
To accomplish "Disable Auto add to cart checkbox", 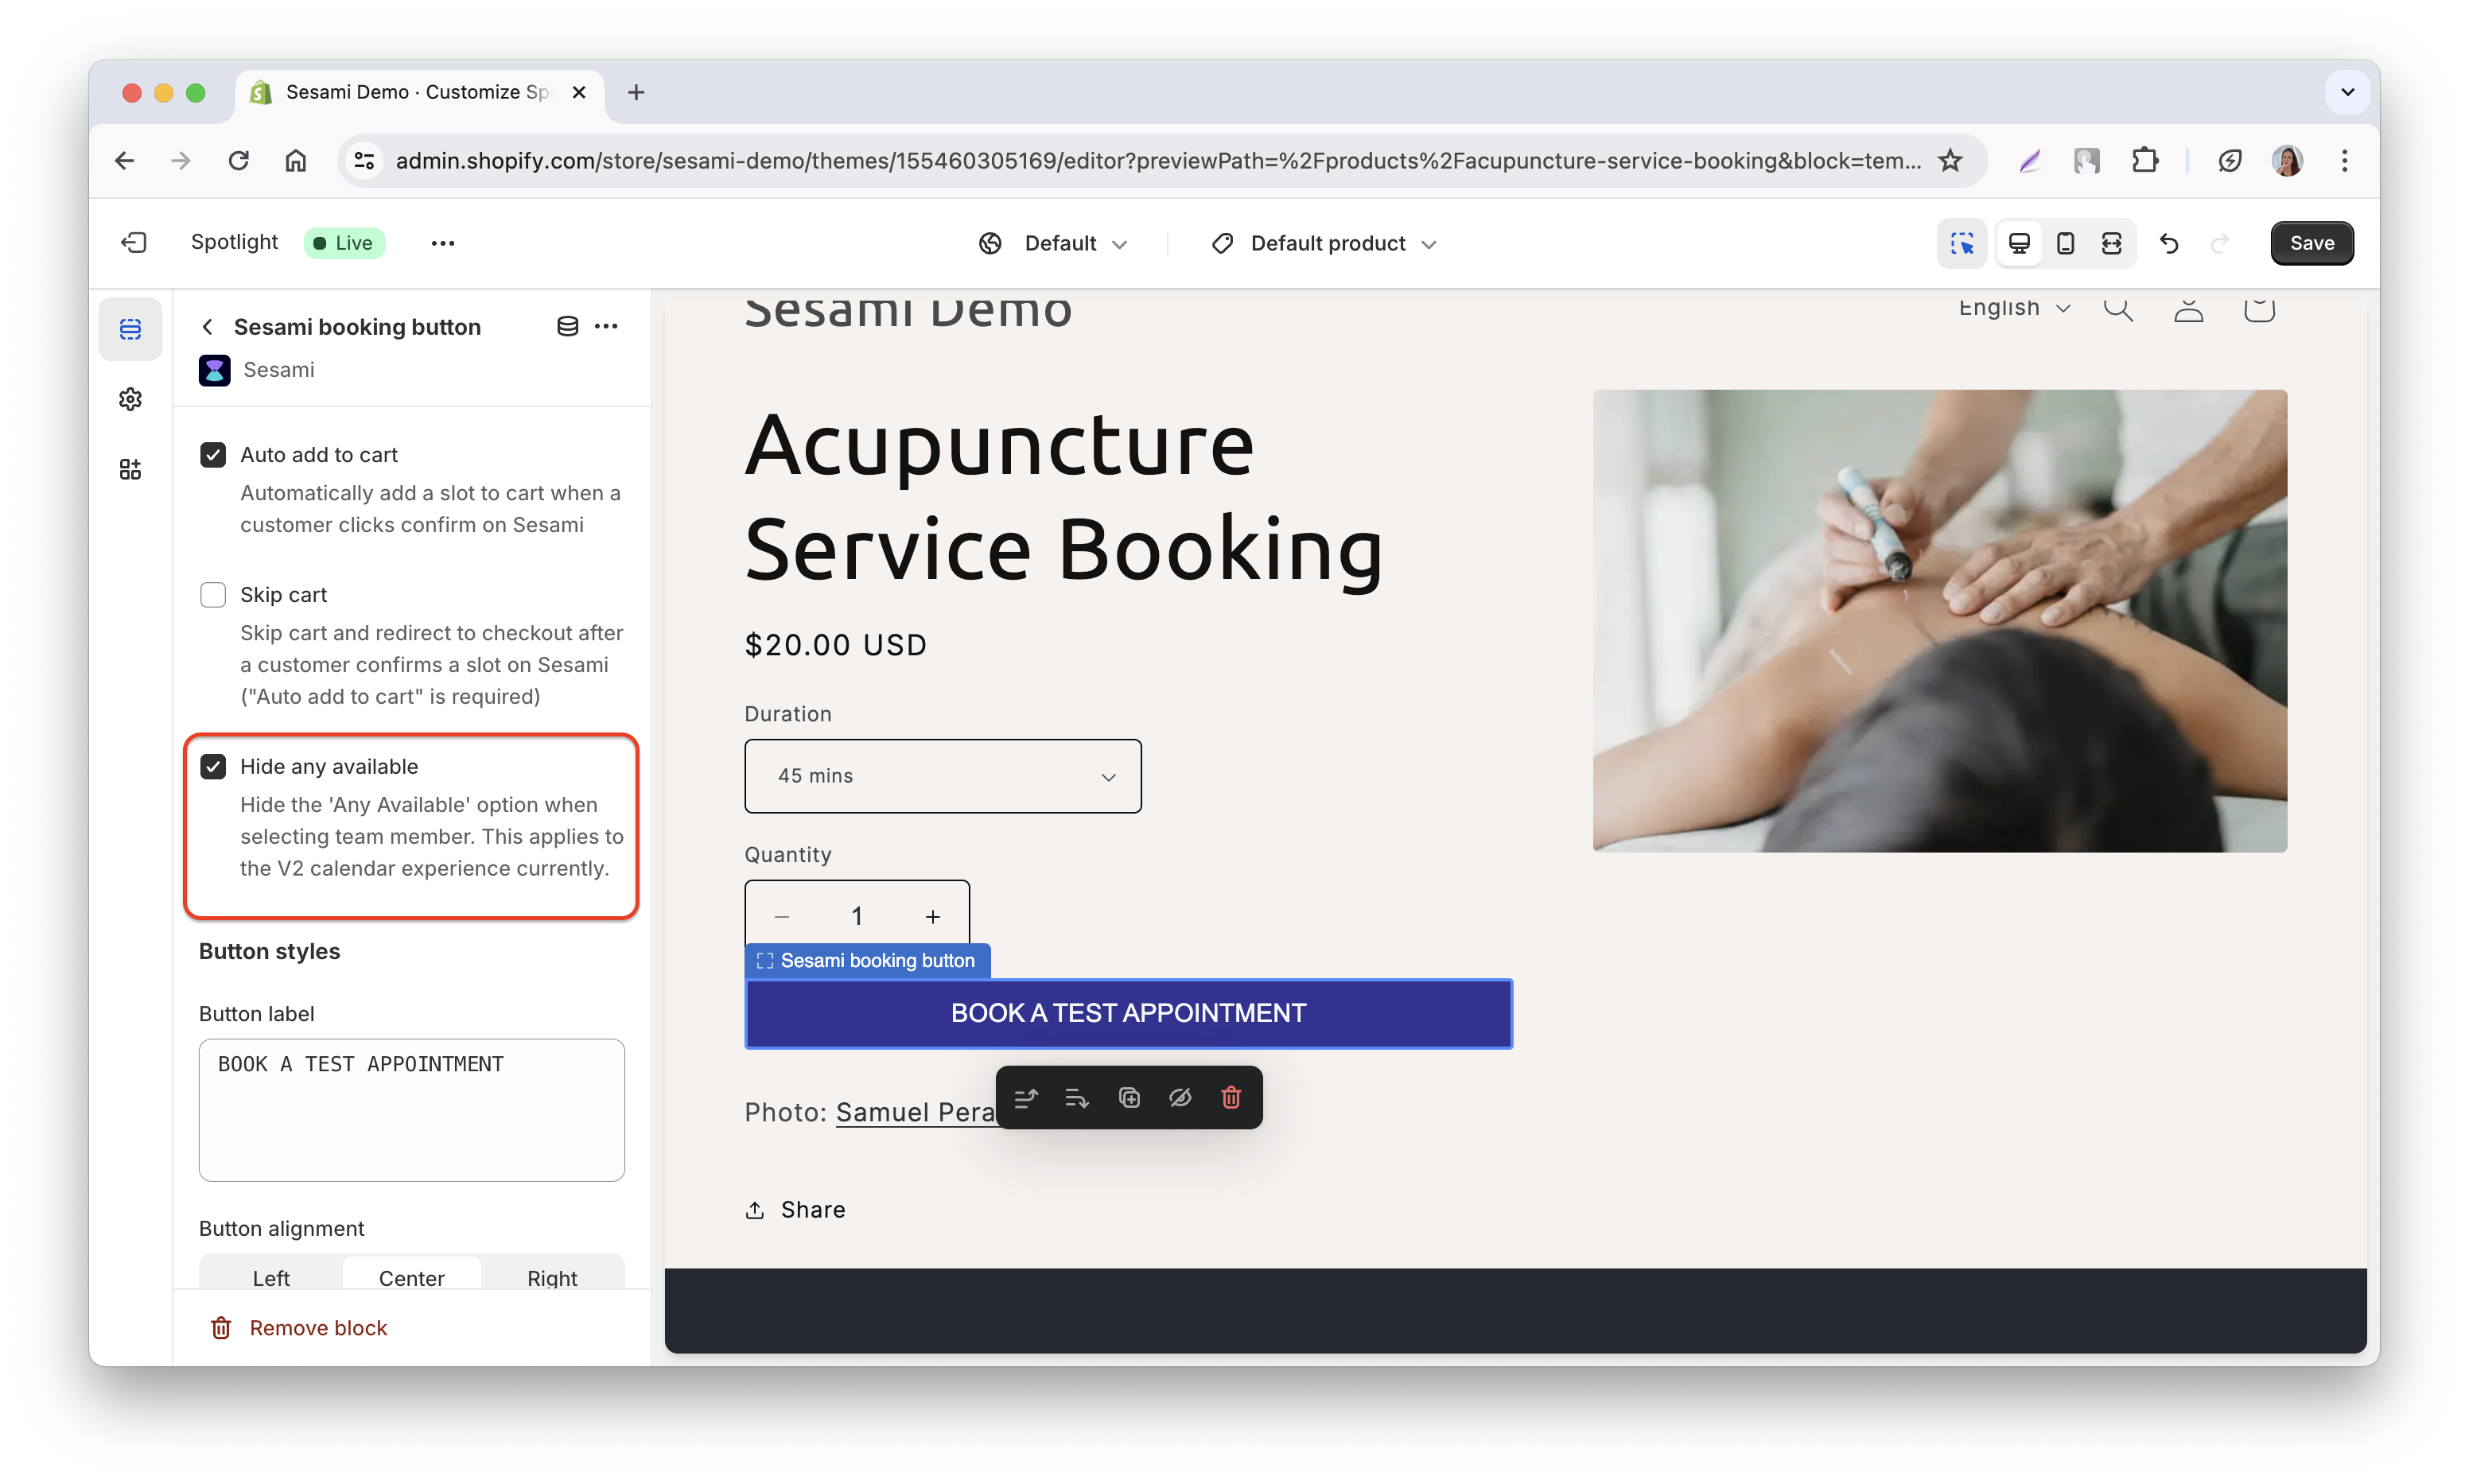I will 213,455.
